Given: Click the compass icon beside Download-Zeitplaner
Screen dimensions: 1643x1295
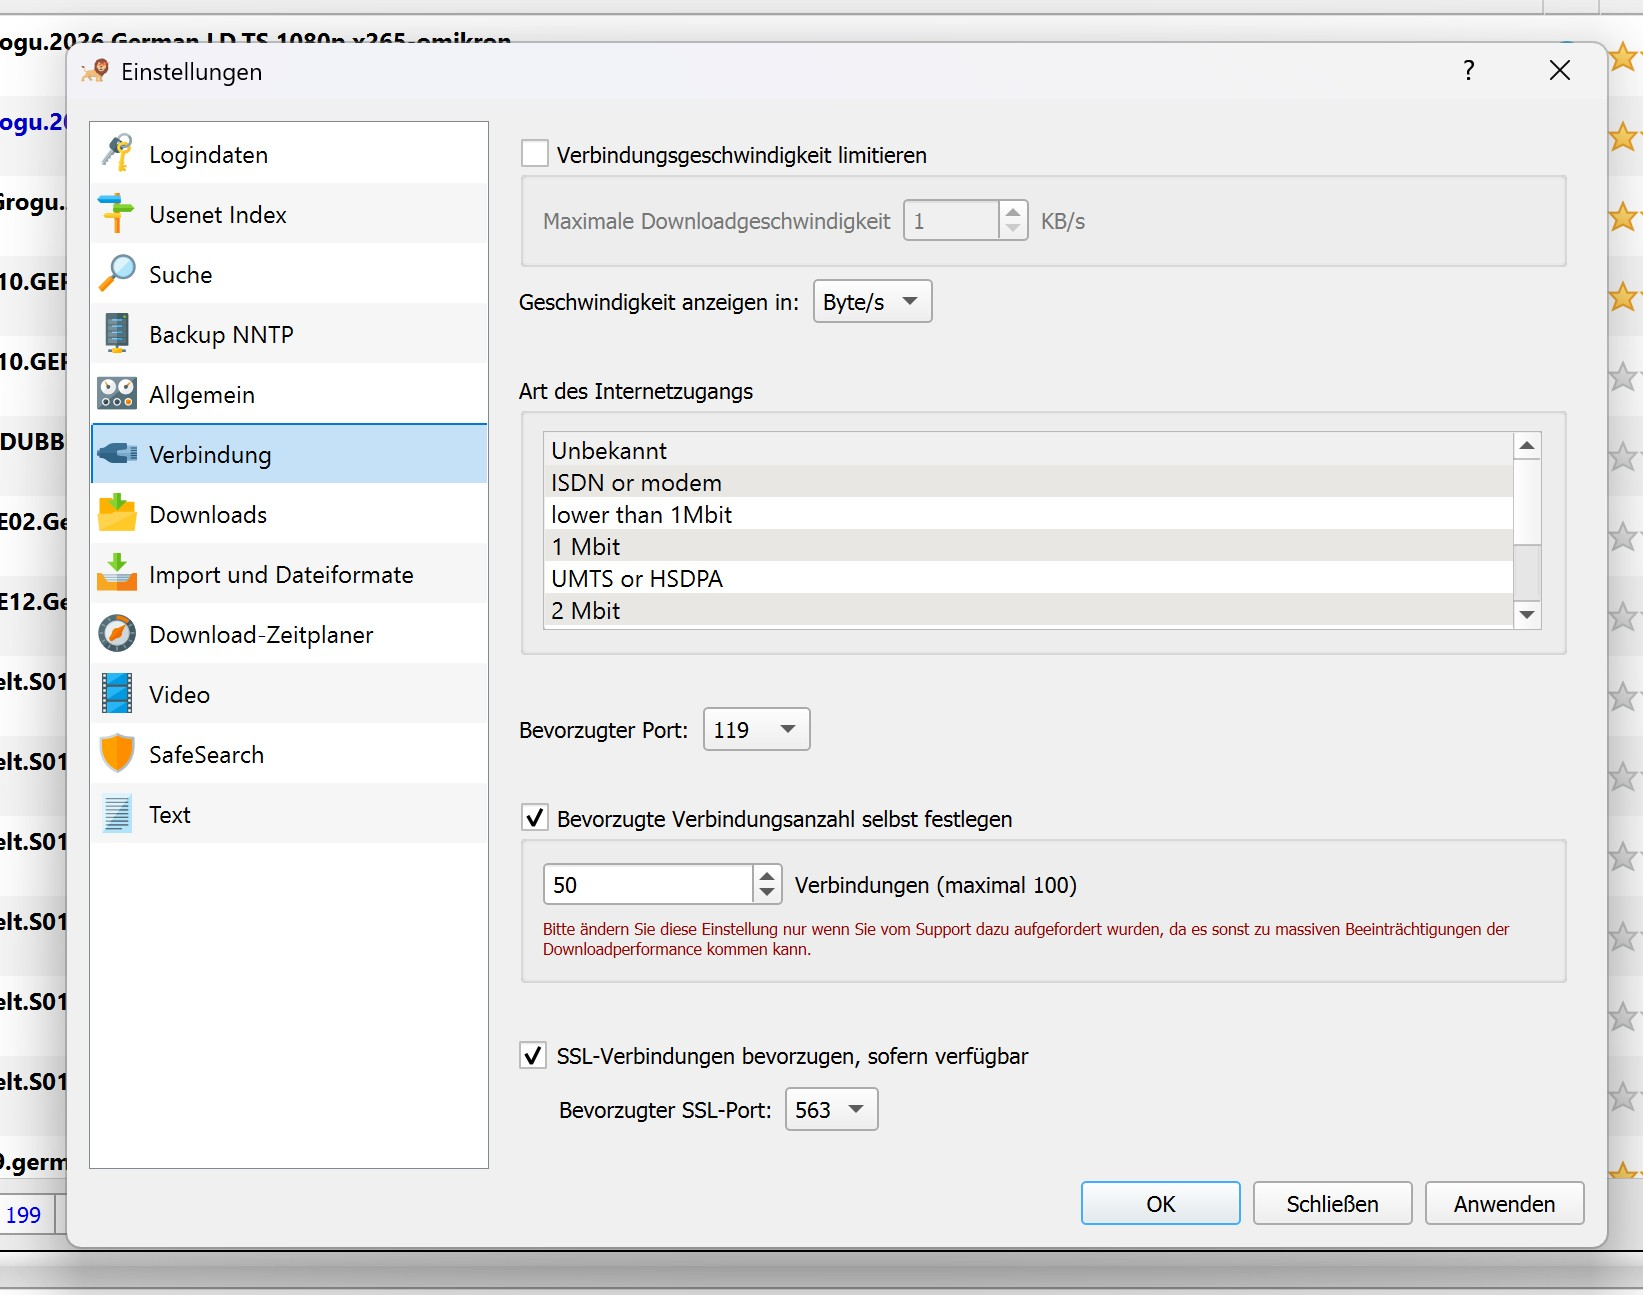Looking at the screenshot, I should click(117, 634).
